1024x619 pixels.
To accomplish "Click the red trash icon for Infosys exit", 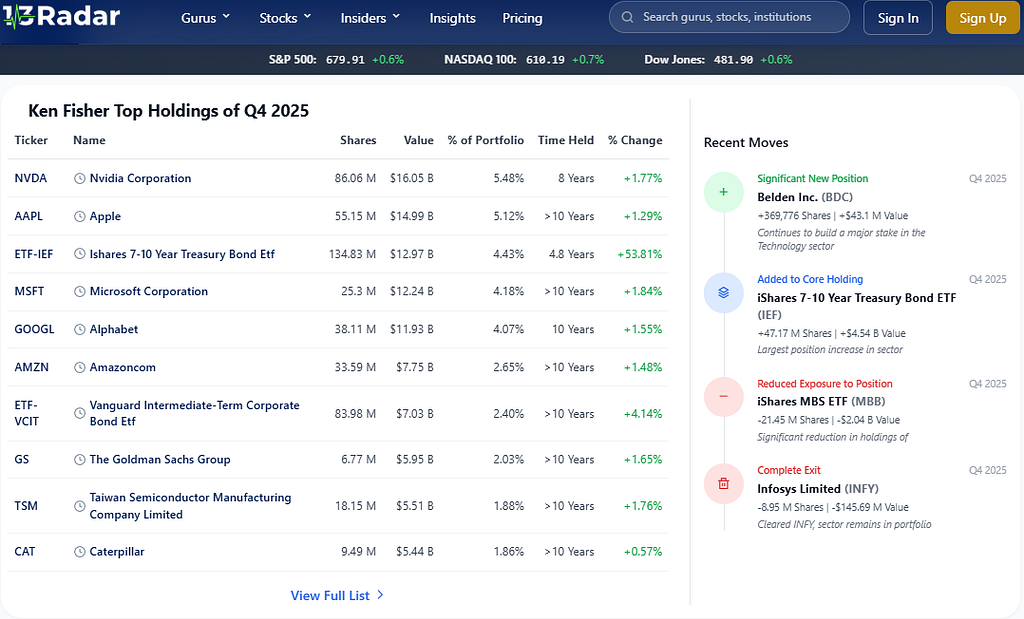I will 724,484.
